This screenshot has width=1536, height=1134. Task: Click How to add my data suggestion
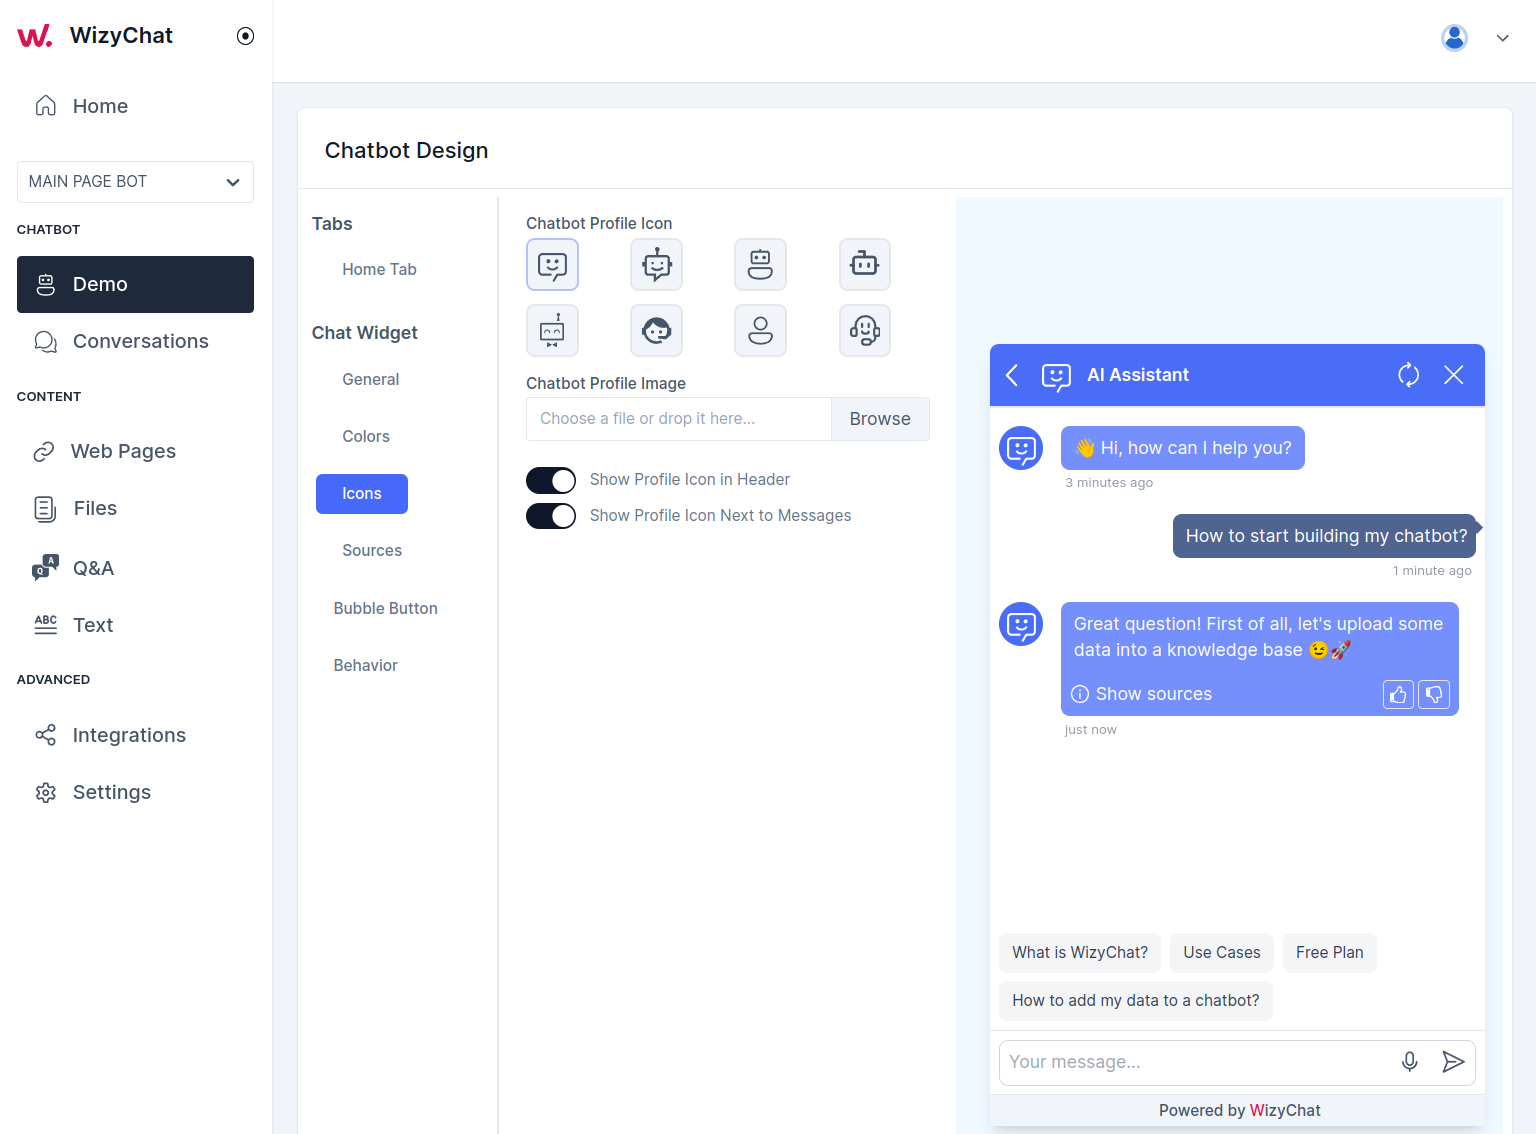1136,1001
